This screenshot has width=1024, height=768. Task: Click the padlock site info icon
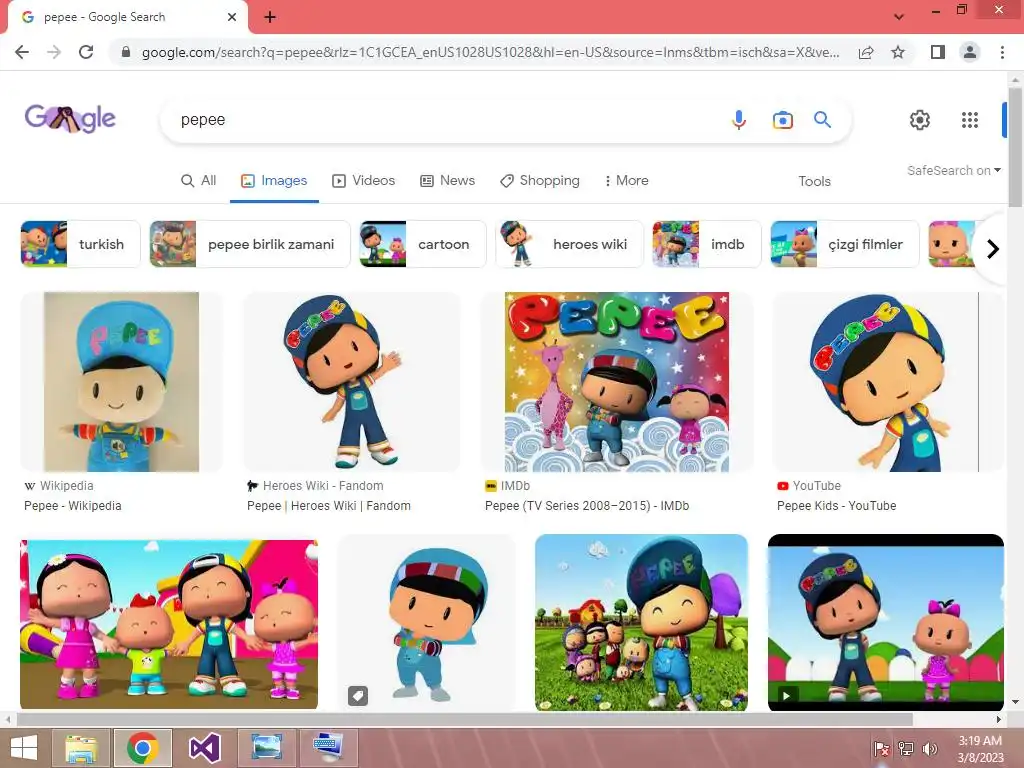tap(126, 52)
